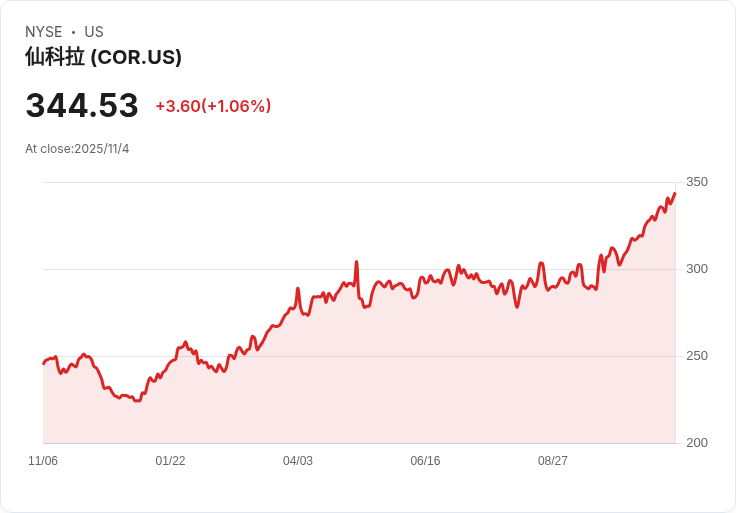The width and height of the screenshot is (736, 513).
Task: Click the shaded area under the price line
Action: click(400, 380)
